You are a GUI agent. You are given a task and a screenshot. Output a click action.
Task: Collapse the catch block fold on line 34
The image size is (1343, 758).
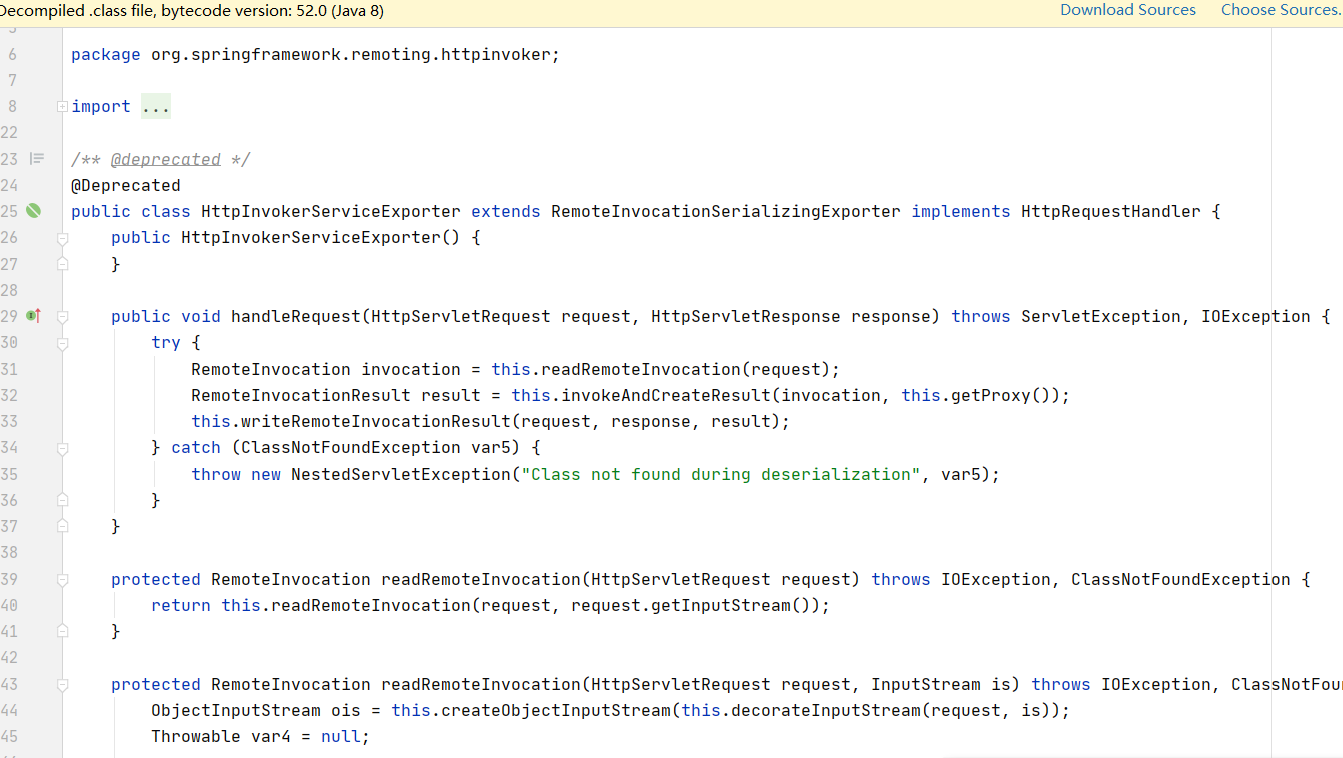[62, 448]
